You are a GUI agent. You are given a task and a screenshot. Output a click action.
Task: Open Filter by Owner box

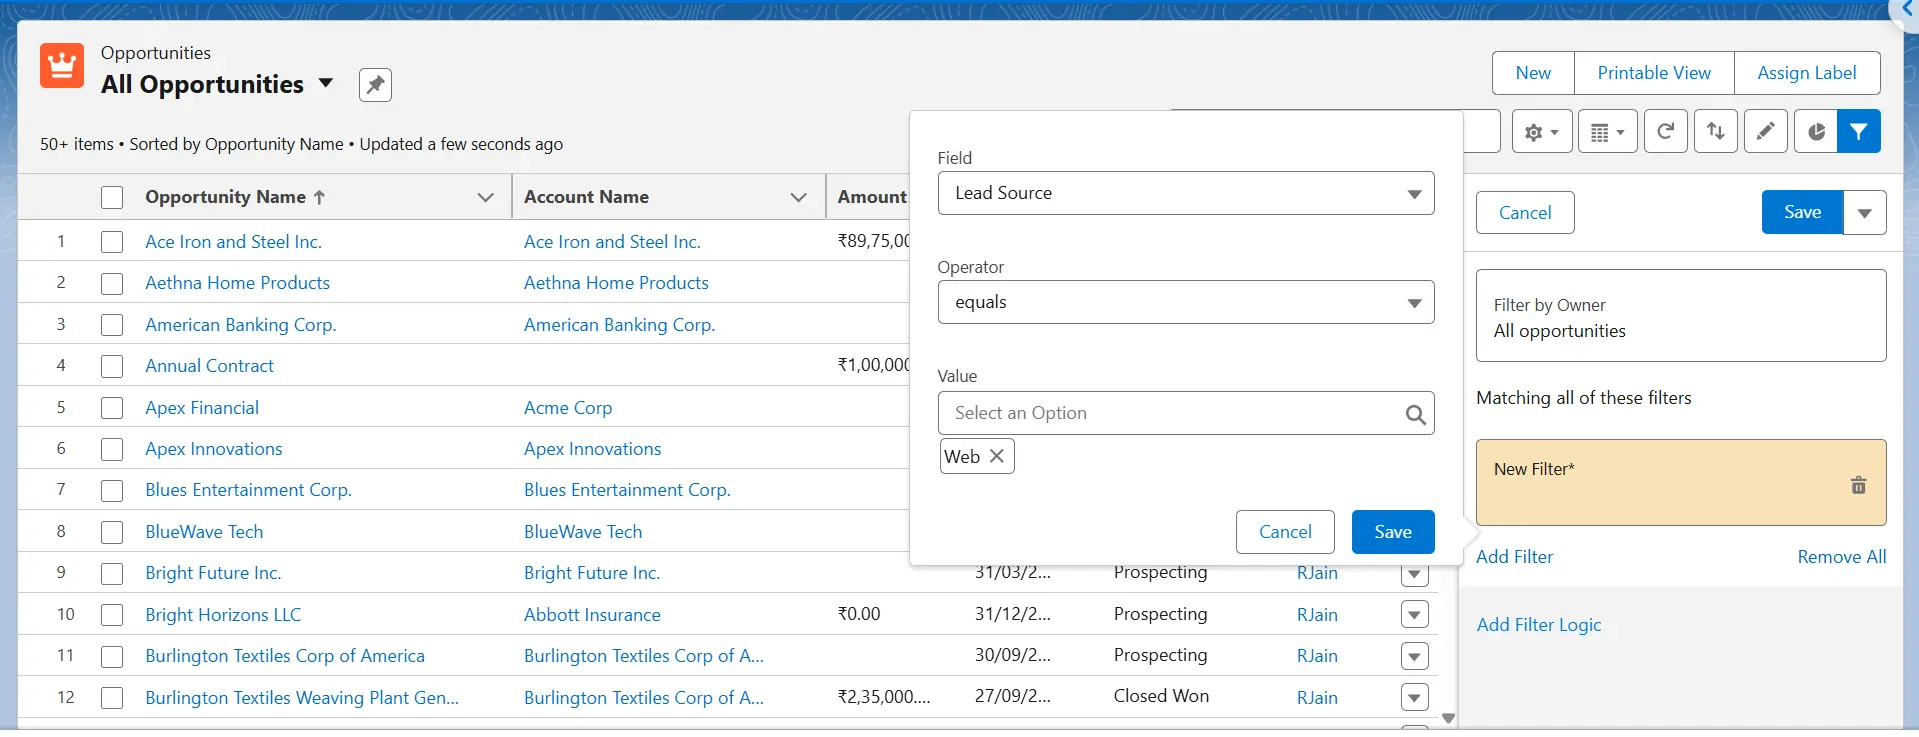pyautogui.click(x=1681, y=316)
